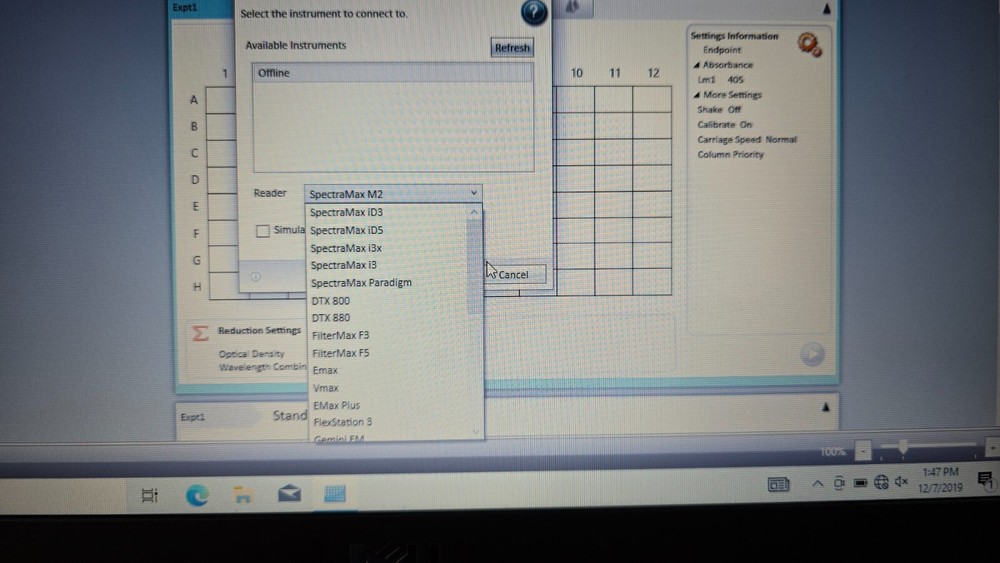The image size is (1000, 563).
Task: Toggle the Simulator checkbox
Action: 263,231
